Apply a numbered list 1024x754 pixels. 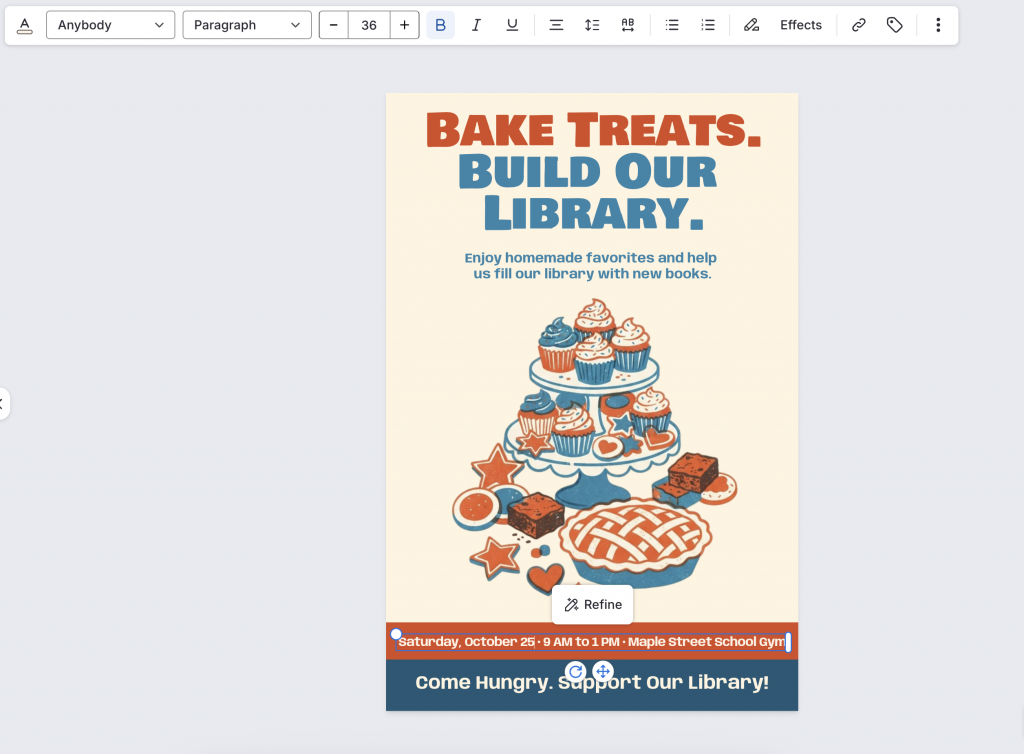(708, 25)
